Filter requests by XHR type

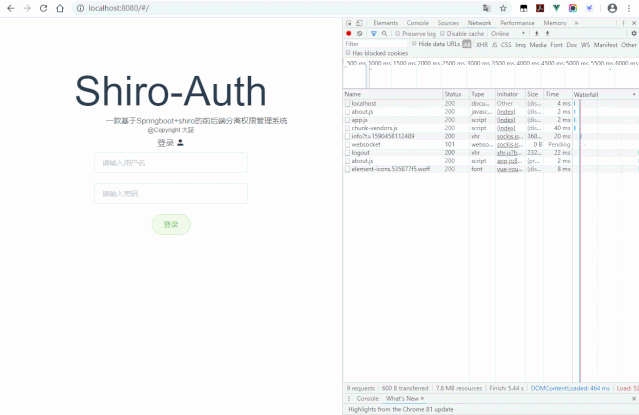[x=482, y=44]
